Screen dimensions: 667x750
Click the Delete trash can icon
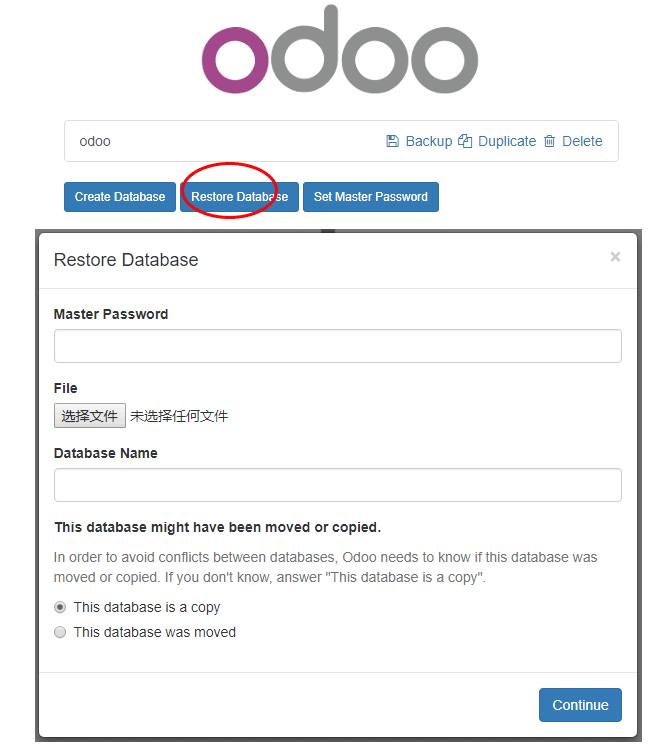549,141
